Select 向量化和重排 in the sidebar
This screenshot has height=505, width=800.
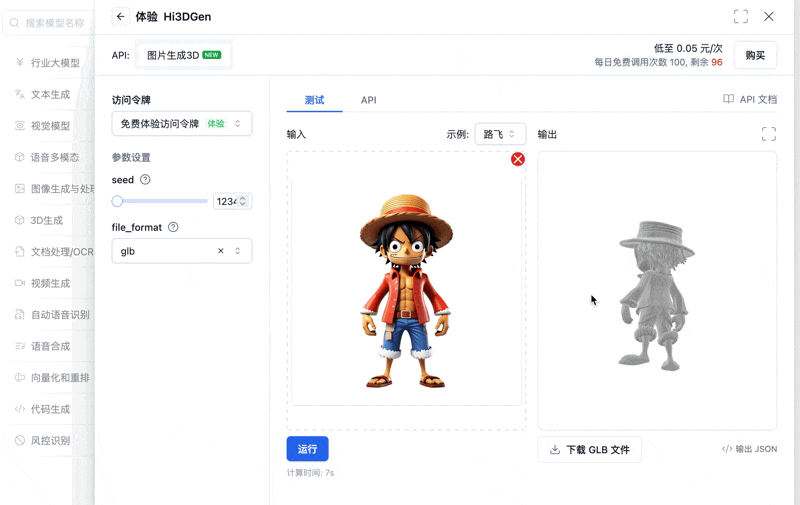[53, 377]
